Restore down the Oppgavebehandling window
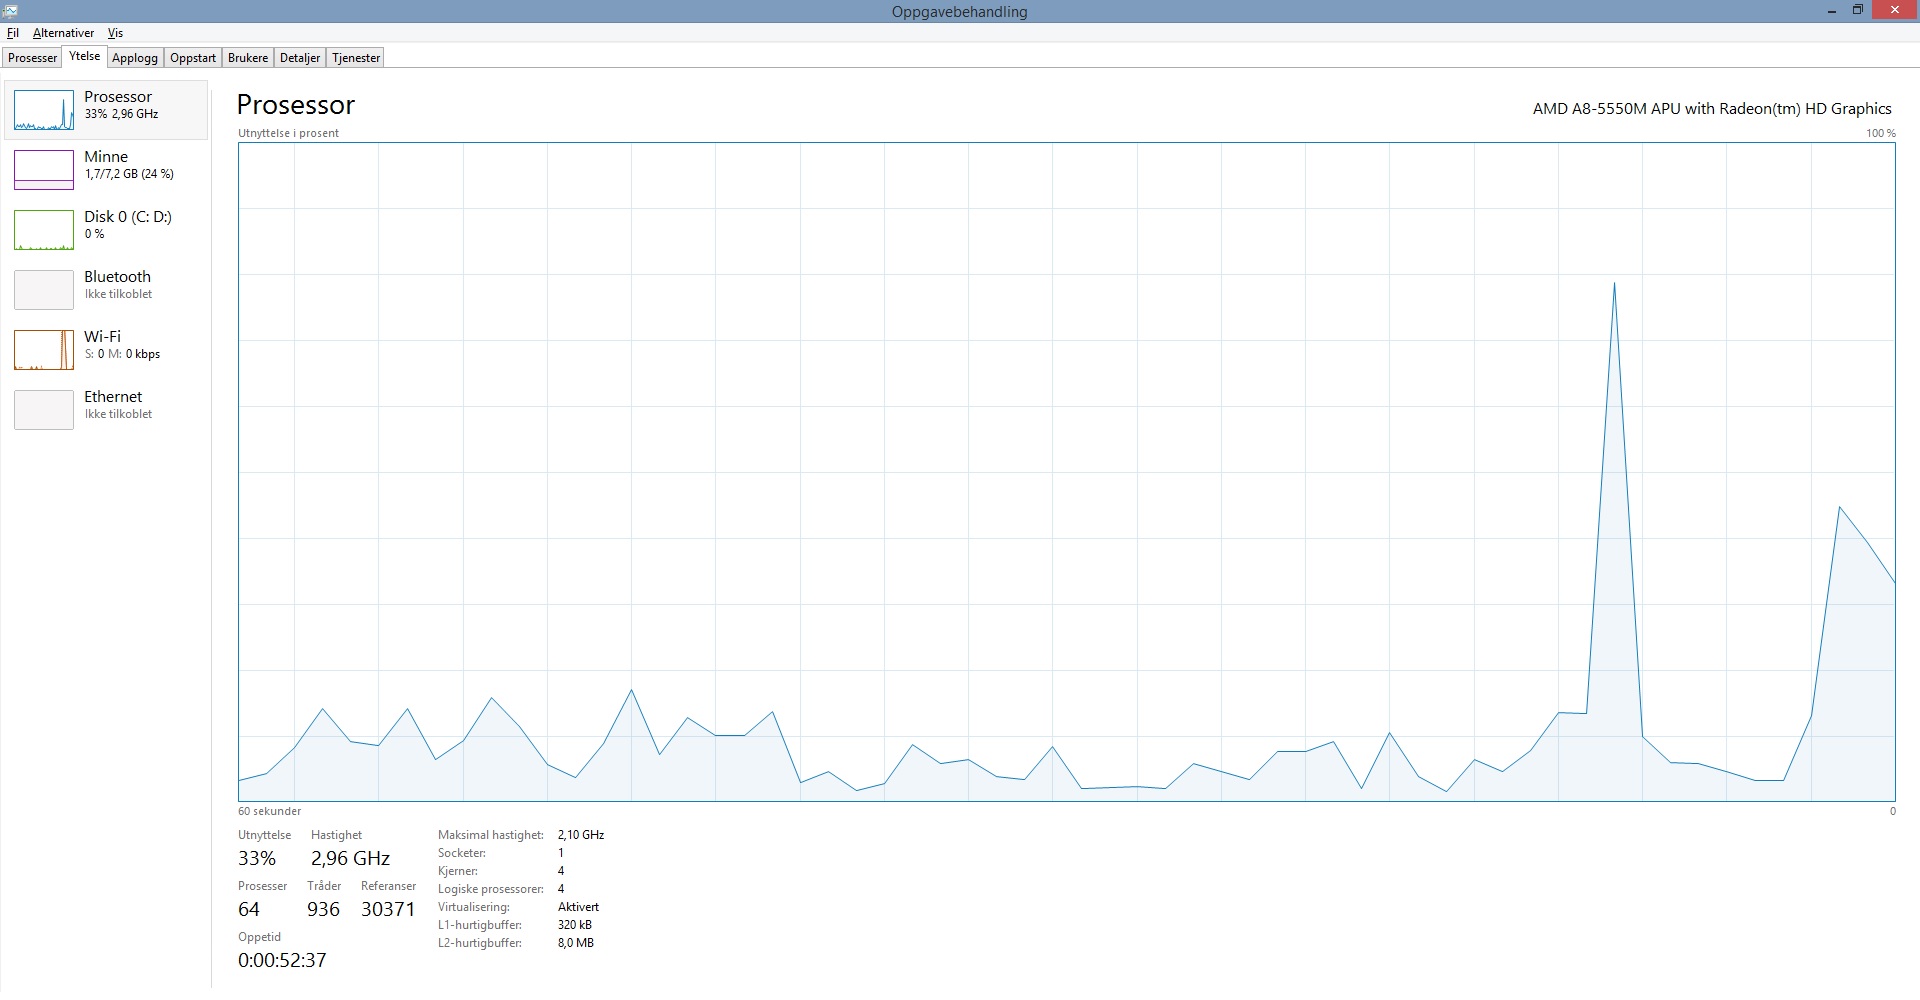This screenshot has width=1920, height=1000. 1857,10
